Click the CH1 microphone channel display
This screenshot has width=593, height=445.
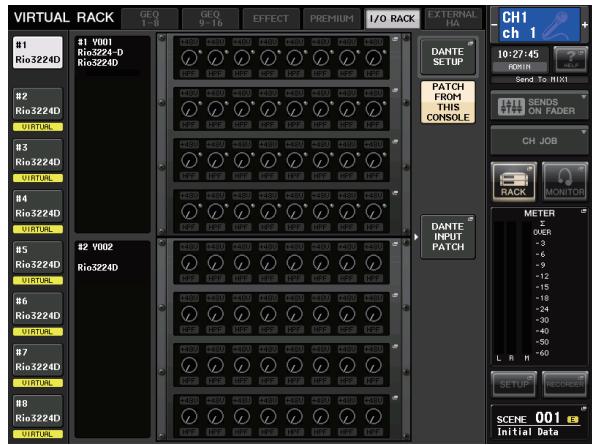coord(539,25)
